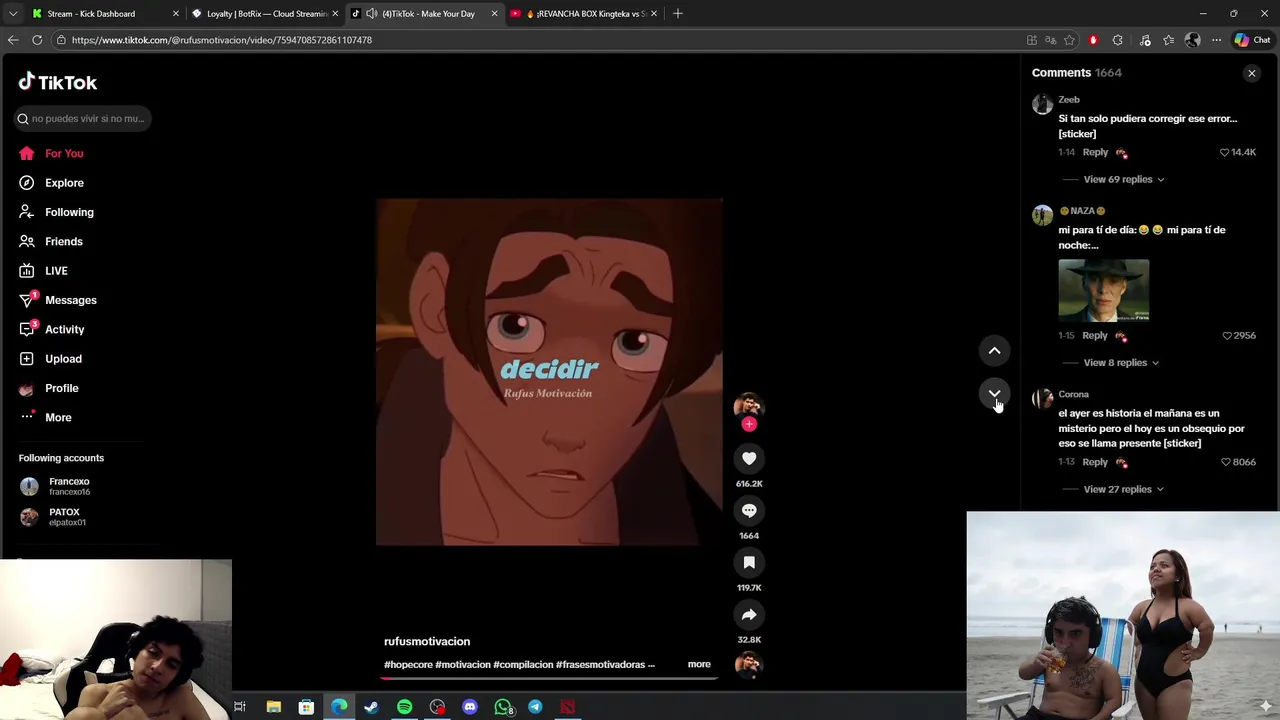Viewport: 1280px width, 720px height.
Task: Reply to NAZA's comment
Action: click(x=1095, y=335)
